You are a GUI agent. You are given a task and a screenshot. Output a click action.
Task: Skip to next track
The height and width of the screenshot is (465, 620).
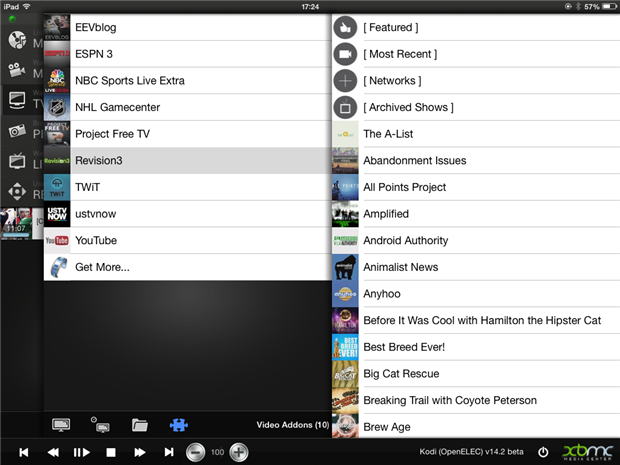point(169,452)
